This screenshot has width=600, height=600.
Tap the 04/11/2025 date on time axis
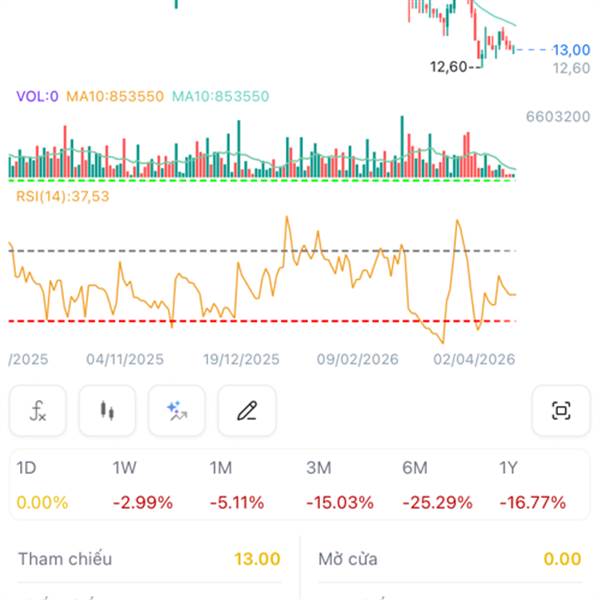pos(124,359)
